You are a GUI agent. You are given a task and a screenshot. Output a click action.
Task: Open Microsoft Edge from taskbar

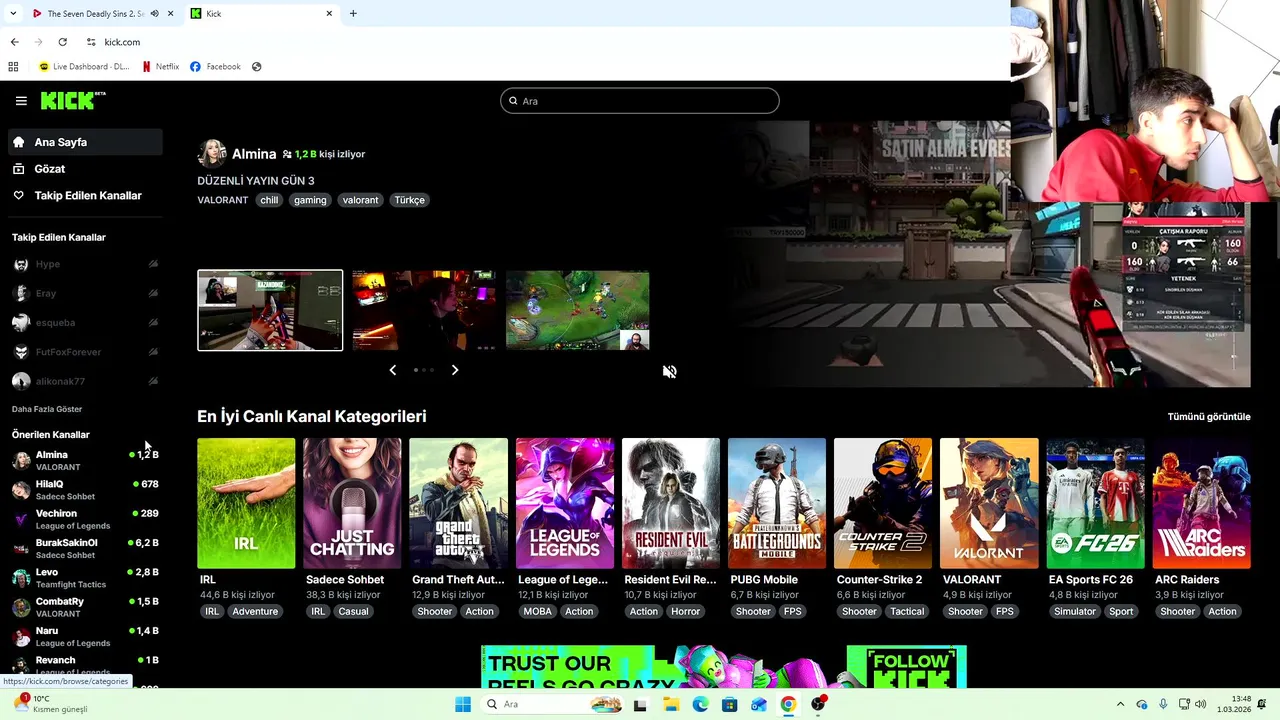coord(700,704)
